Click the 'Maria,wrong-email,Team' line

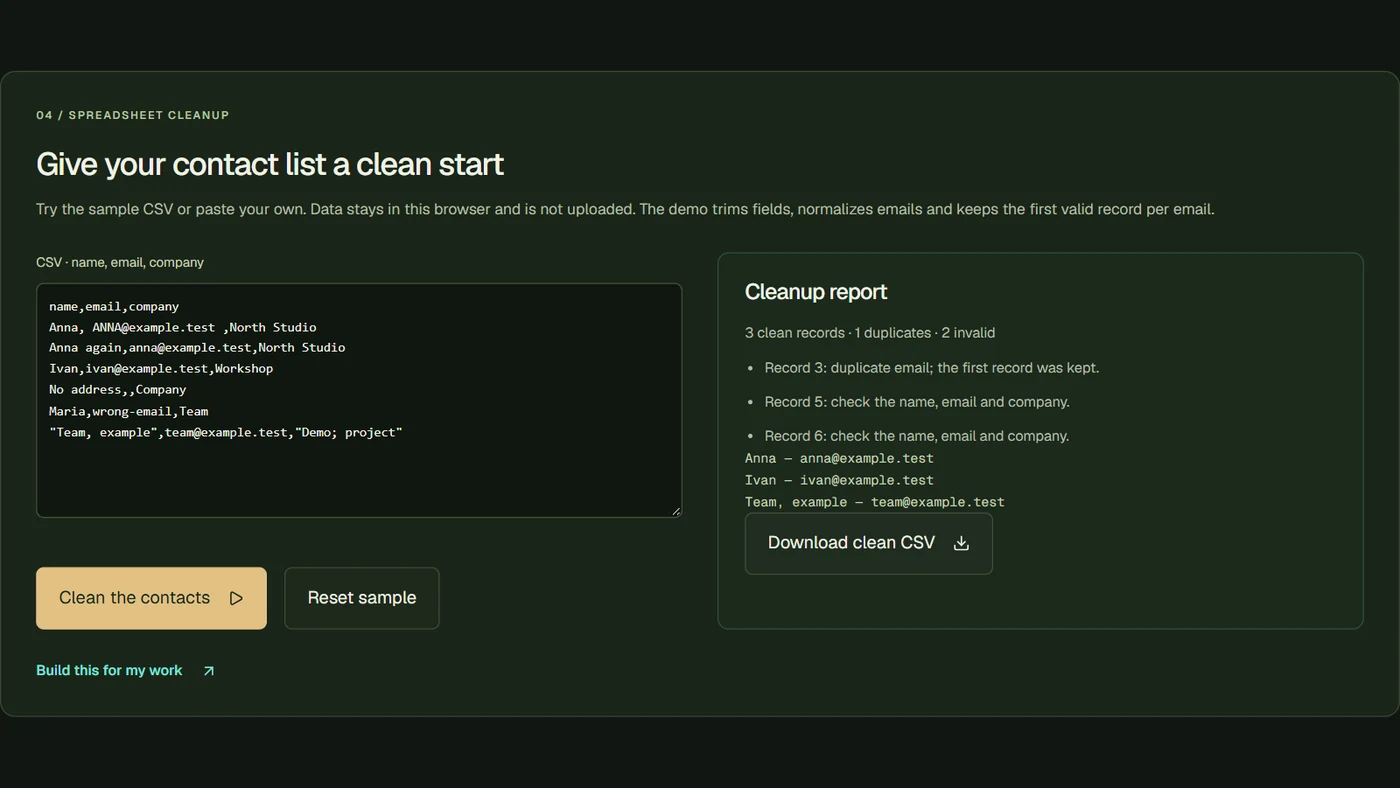click(129, 411)
